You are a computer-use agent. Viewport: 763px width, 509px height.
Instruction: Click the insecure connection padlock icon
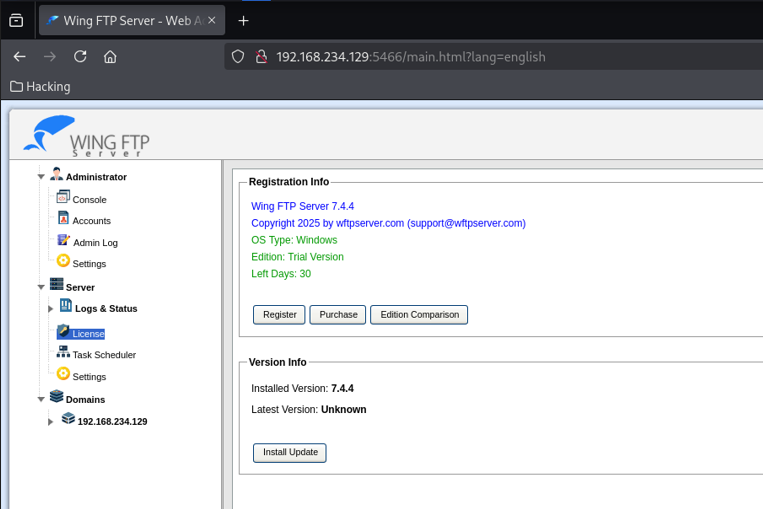261,57
